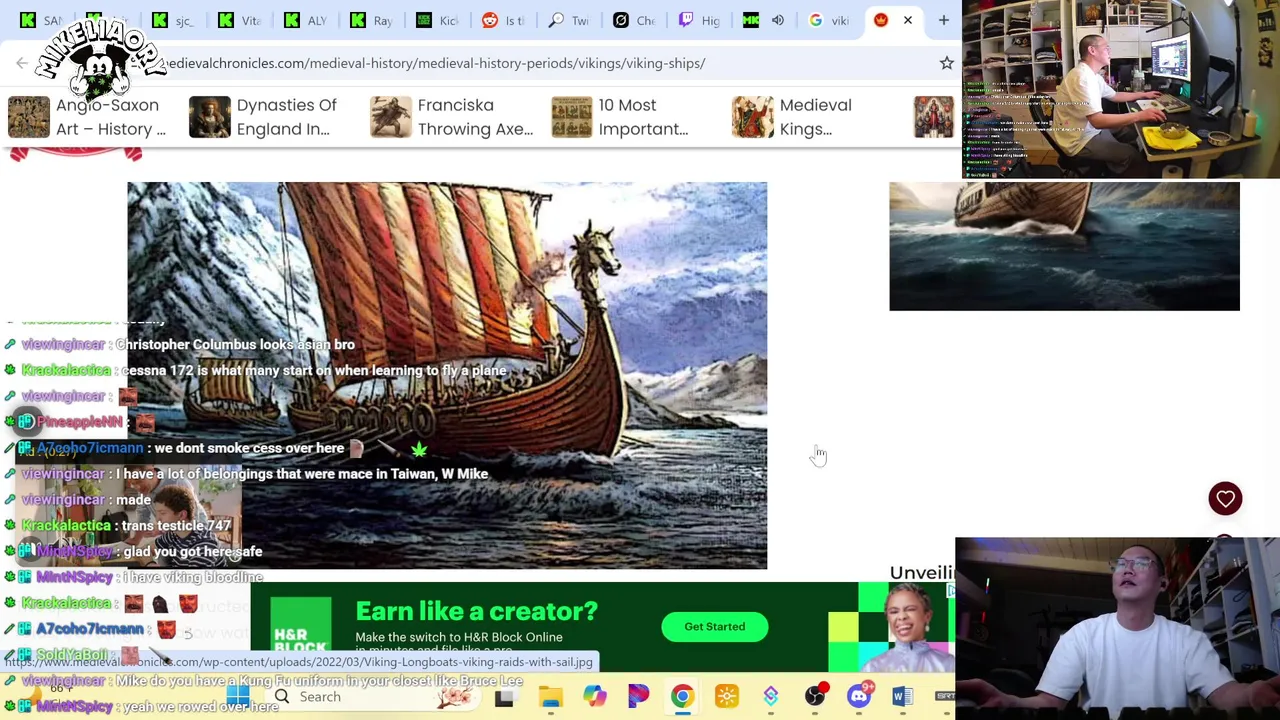Open Task View from the taskbar
The image size is (1280, 720).
(504, 697)
